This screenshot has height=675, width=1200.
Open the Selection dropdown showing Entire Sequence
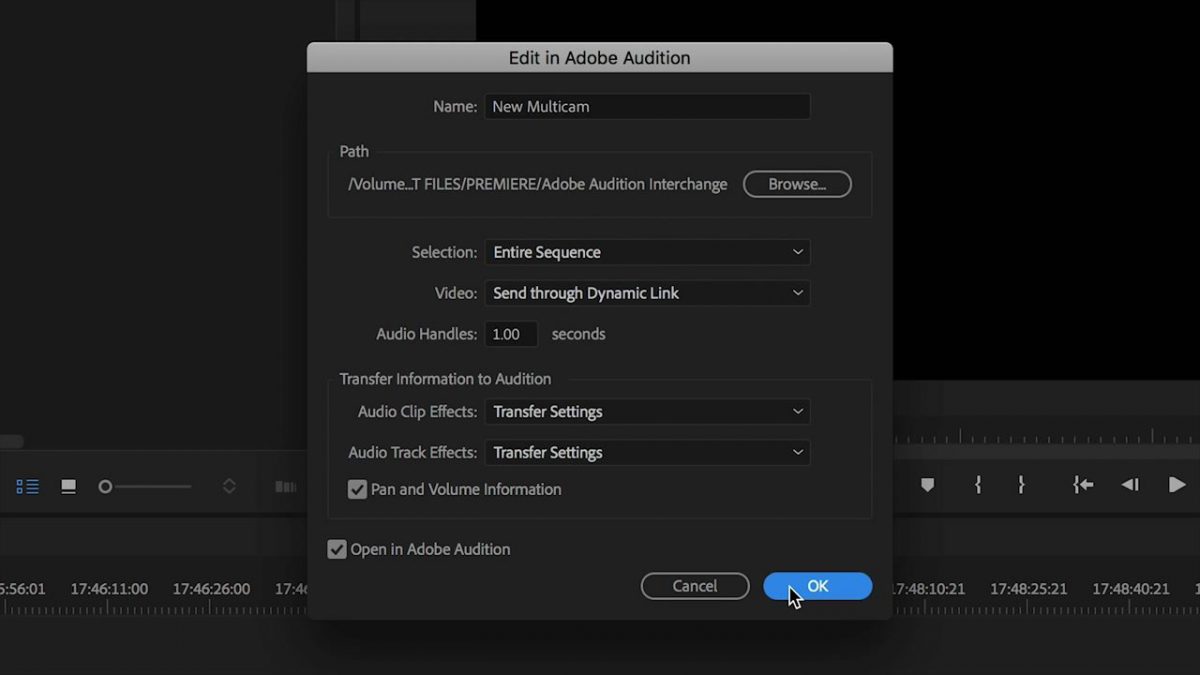tap(647, 252)
